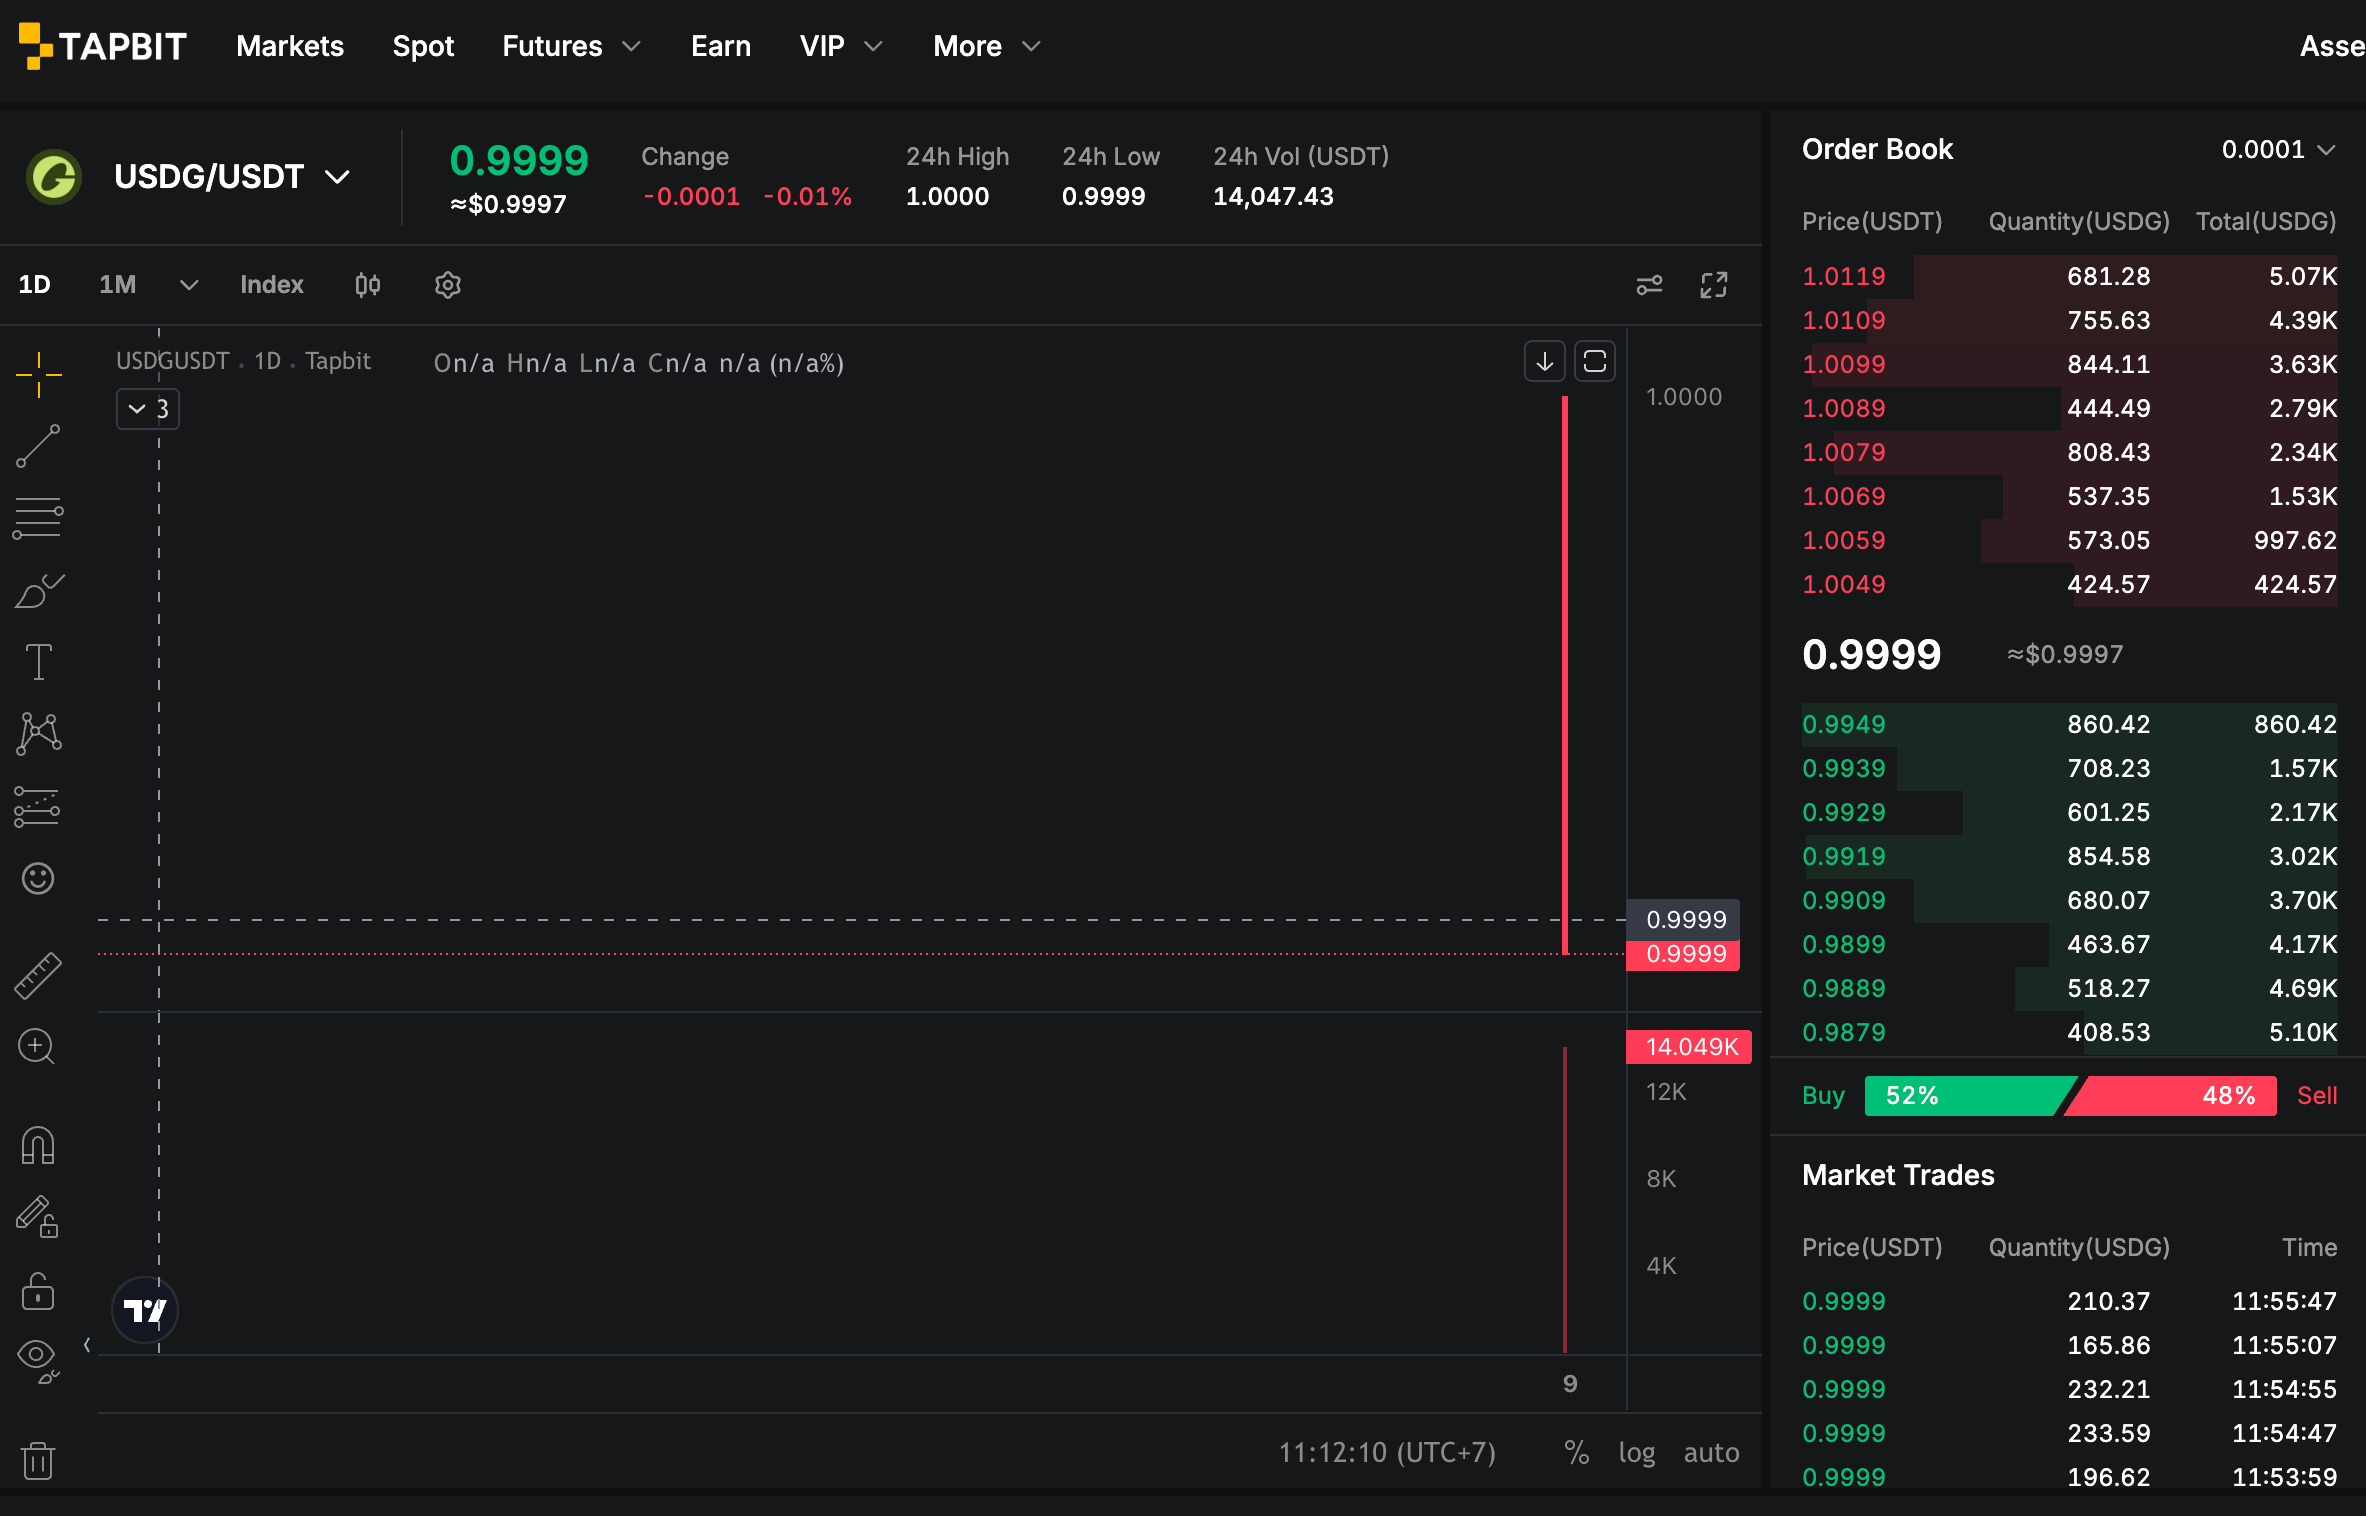This screenshot has height=1516, width=2366.
Task: Select the 1.0119 ask price row
Action: pyautogui.click(x=2069, y=277)
